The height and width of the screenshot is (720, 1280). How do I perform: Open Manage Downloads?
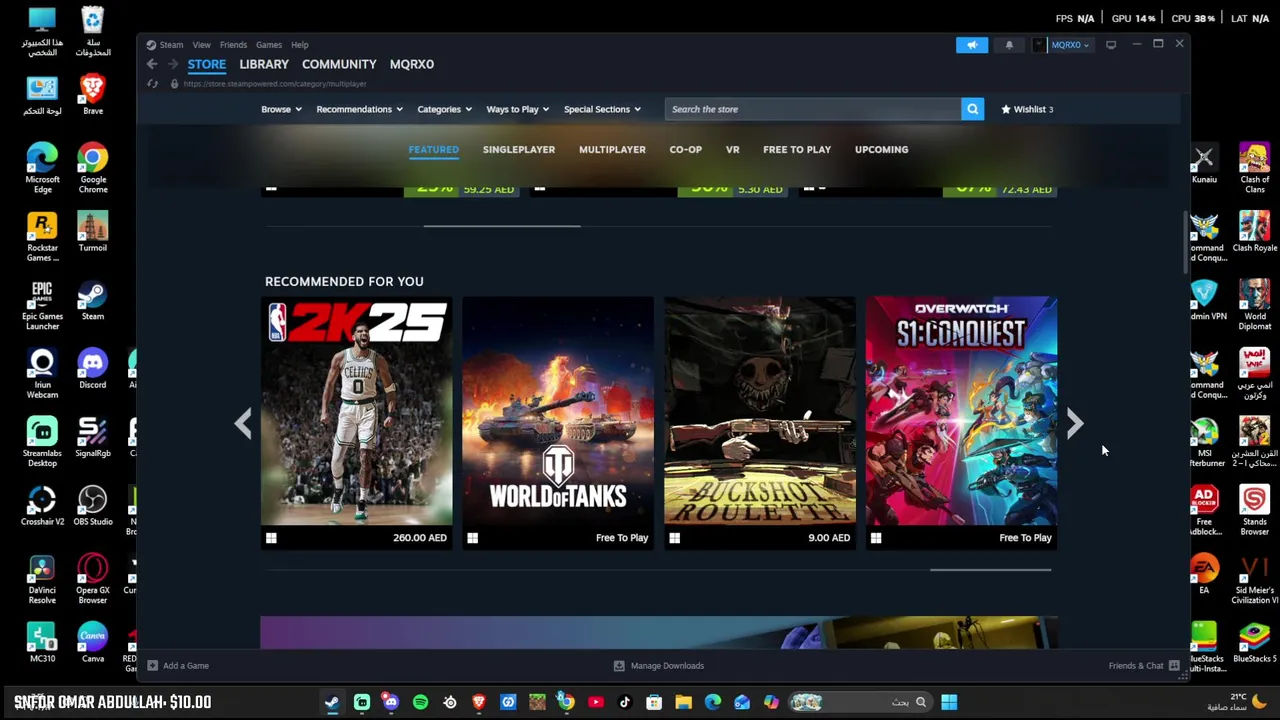pos(658,665)
